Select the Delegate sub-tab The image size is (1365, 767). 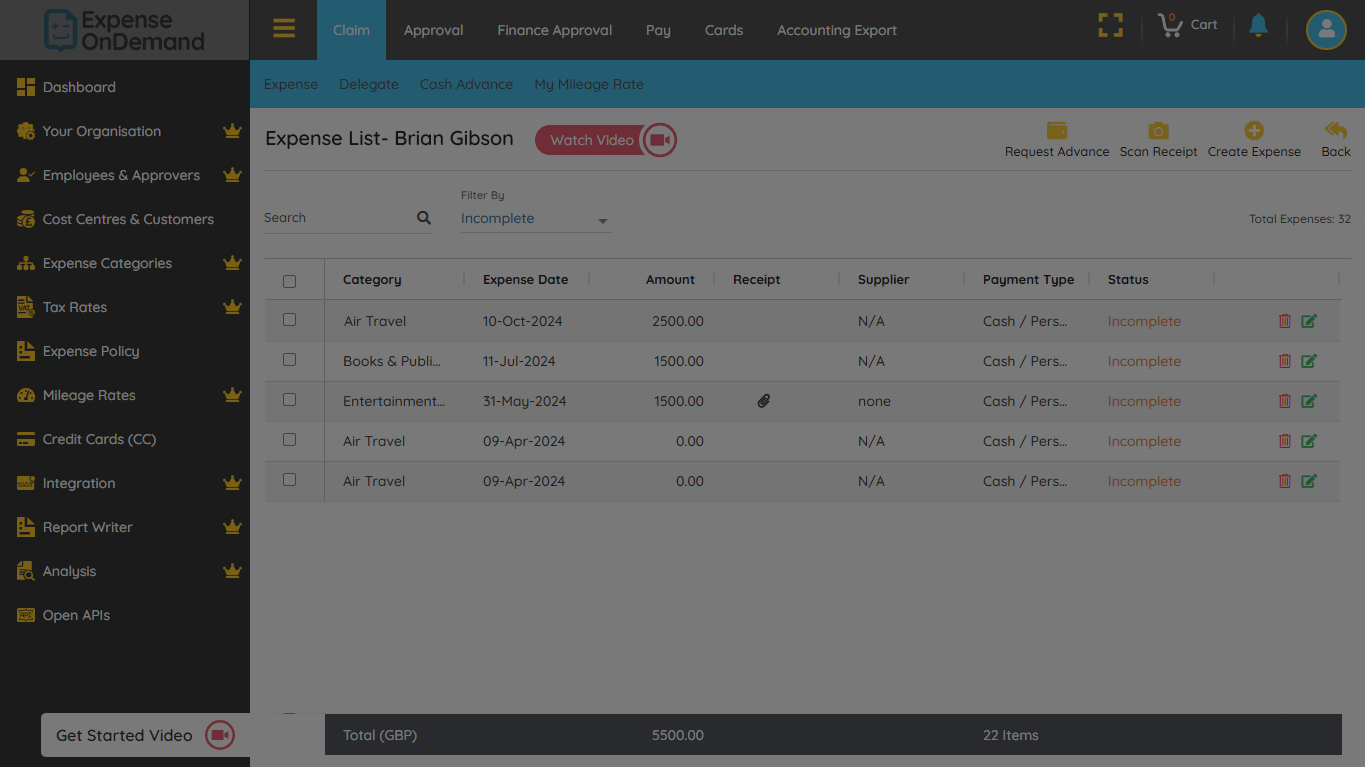pos(369,84)
